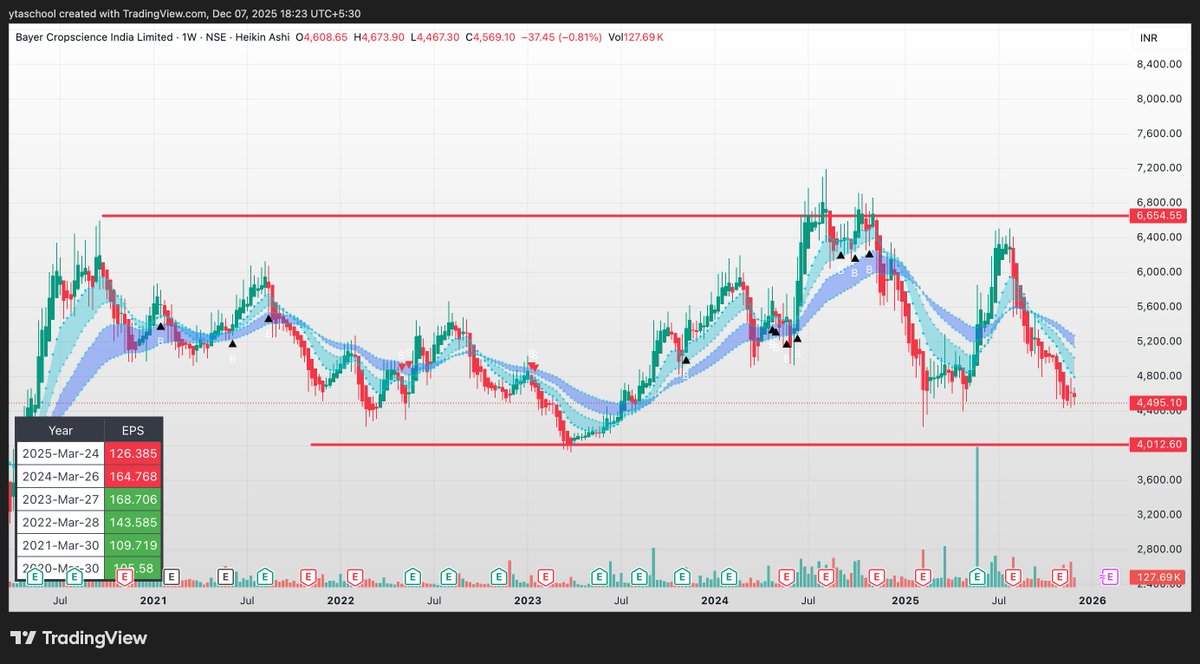
Task: Click the 3,600.00 price axis label
Action: click(x=1158, y=480)
